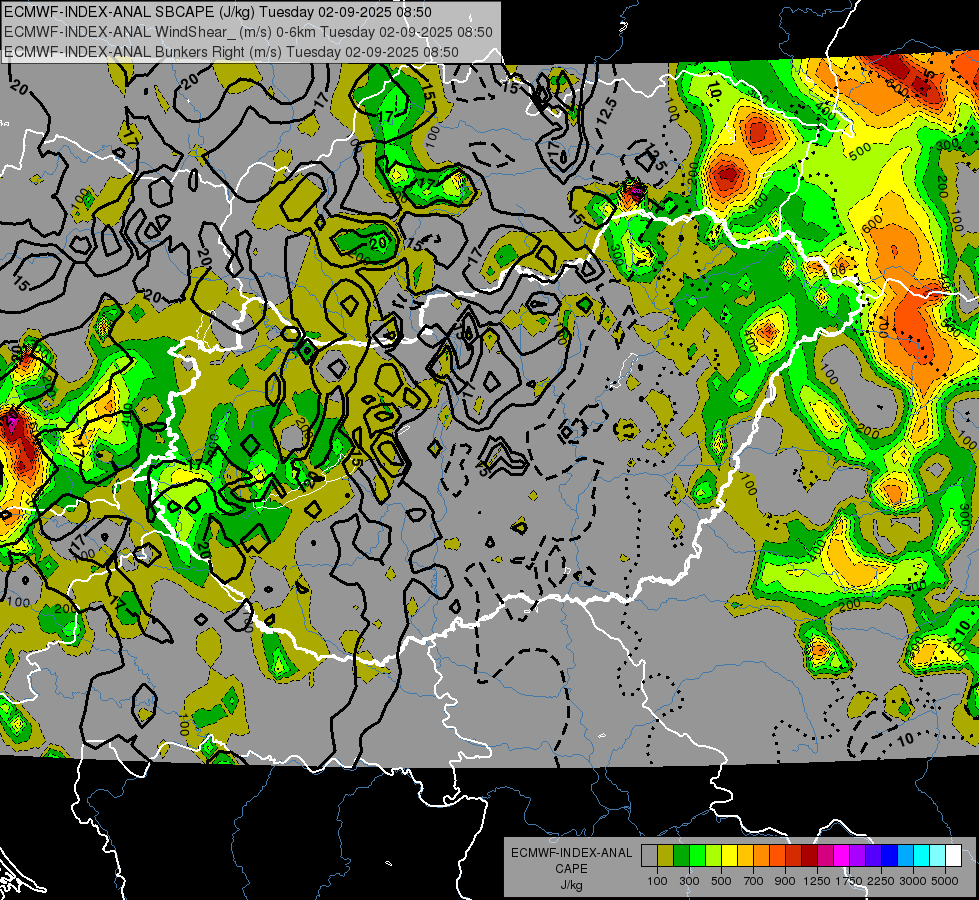Click the gray legend swatch below 100
The image size is (979, 900).
click(x=649, y=856)
